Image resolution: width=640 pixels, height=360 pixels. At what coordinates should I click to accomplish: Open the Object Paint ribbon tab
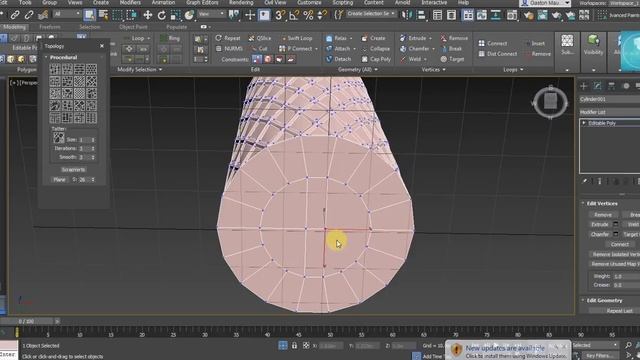coord(133,27)
